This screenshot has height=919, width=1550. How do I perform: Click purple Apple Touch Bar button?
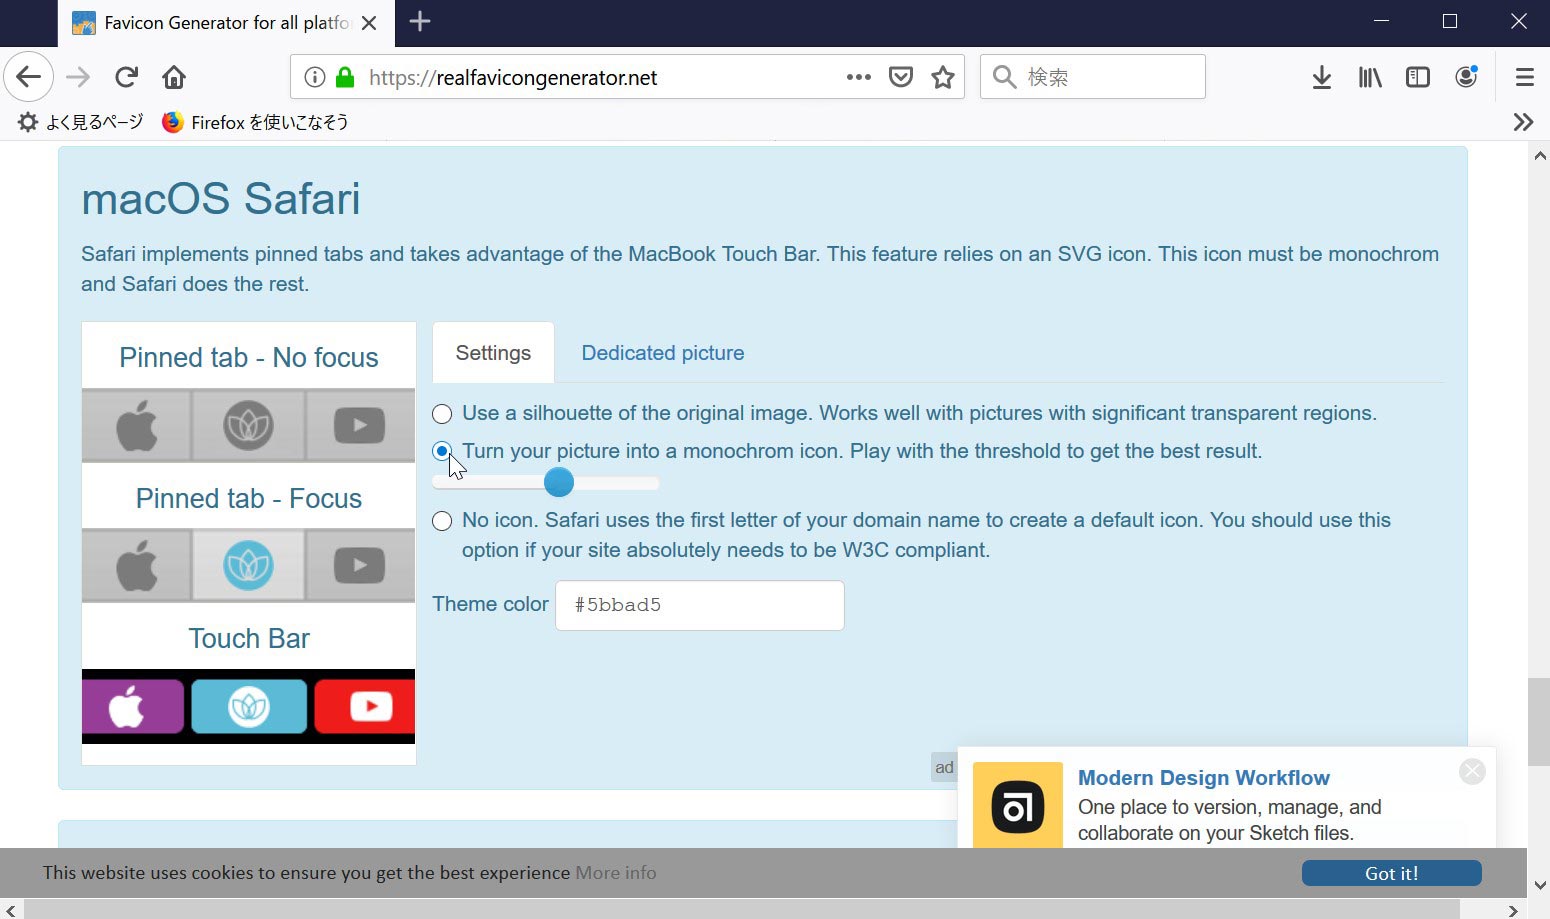(x=133, y=707)
